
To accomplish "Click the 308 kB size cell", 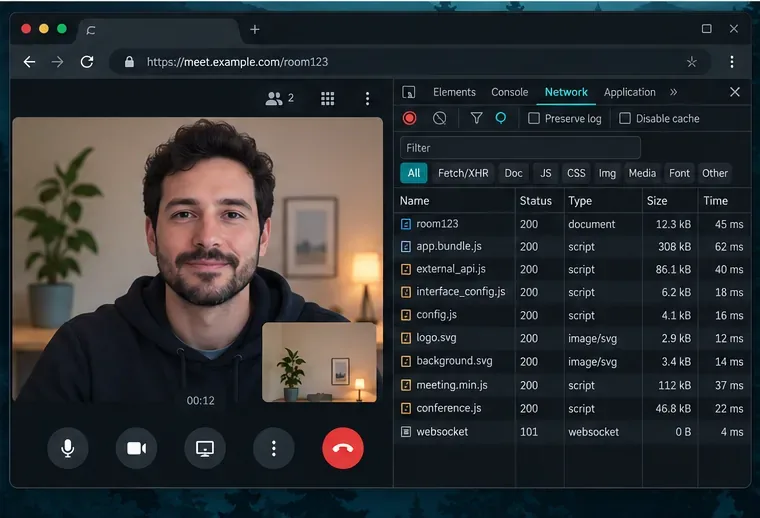I will 674,247.
